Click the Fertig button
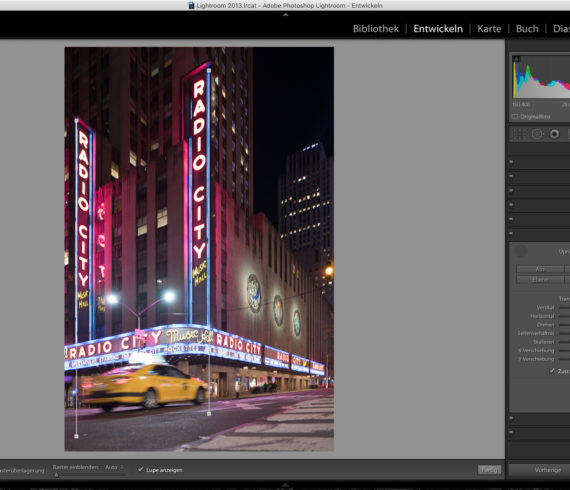This screenshot has width=570, height=490. point(489,470)
